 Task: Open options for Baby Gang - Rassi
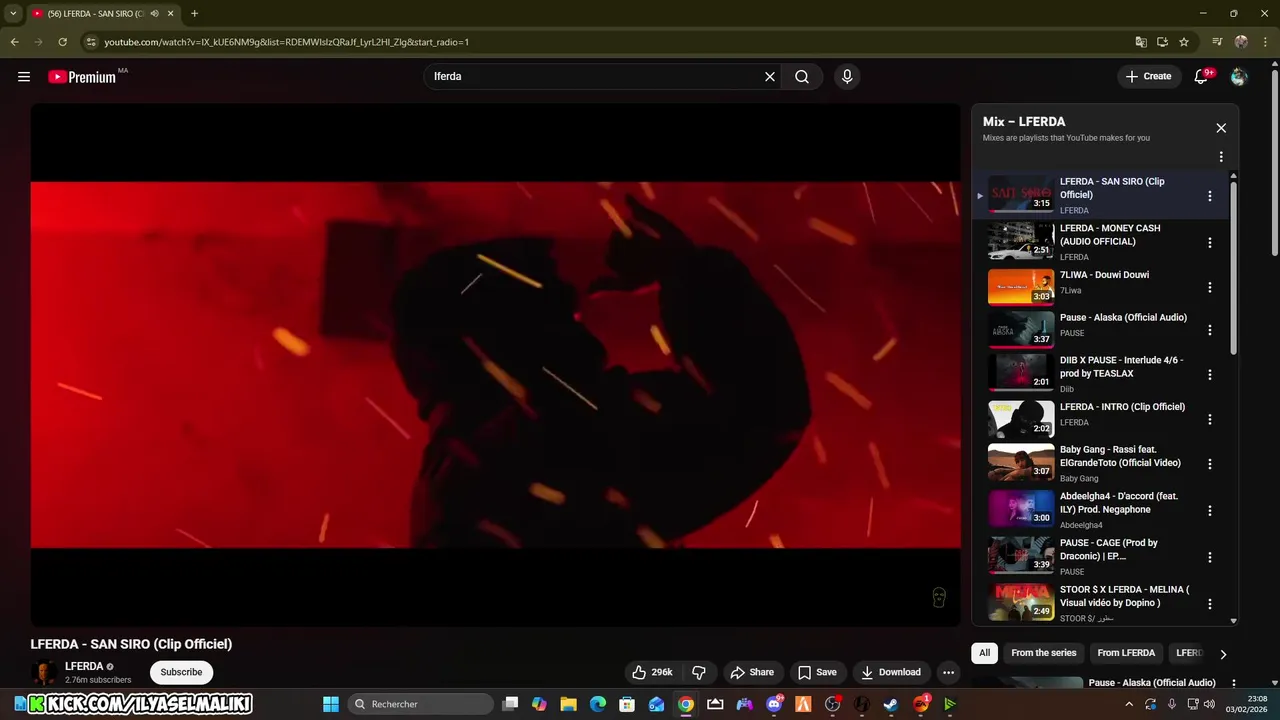tap(1210, 464)
